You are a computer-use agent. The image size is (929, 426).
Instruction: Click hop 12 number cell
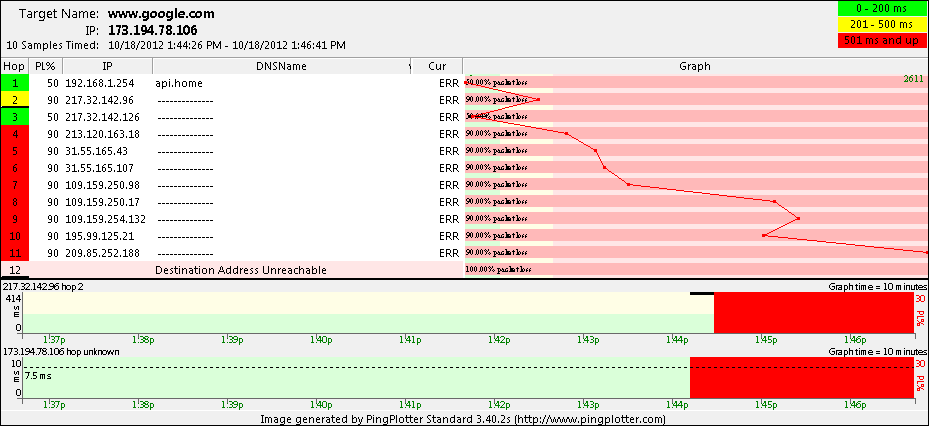click(x=14, y=270)
